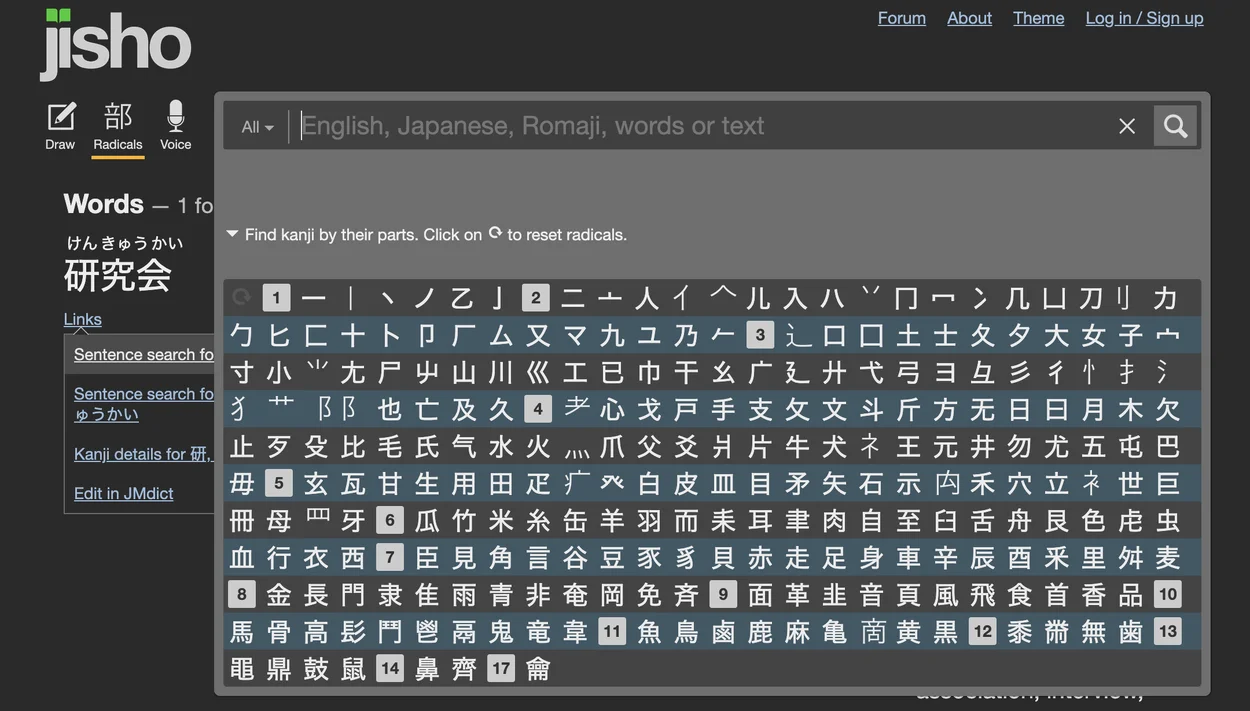
Task: Select radical 乙
Action: coord(462,298)
